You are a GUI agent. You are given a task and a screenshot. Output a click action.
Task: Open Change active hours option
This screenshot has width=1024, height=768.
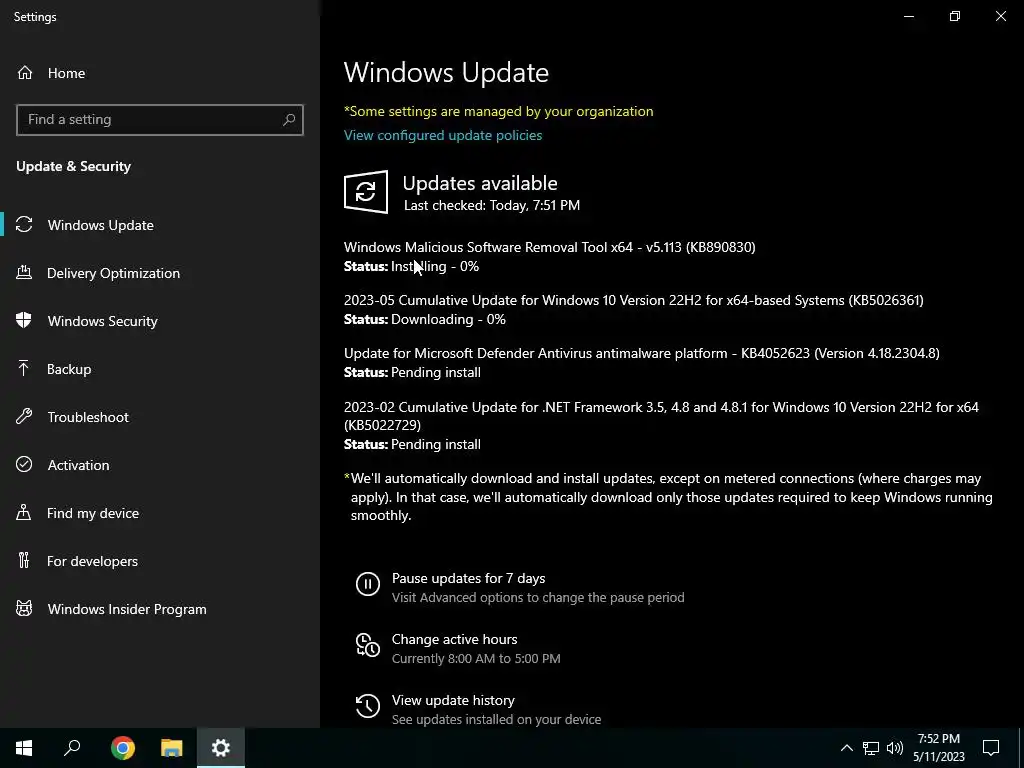[x=455, y=639]
